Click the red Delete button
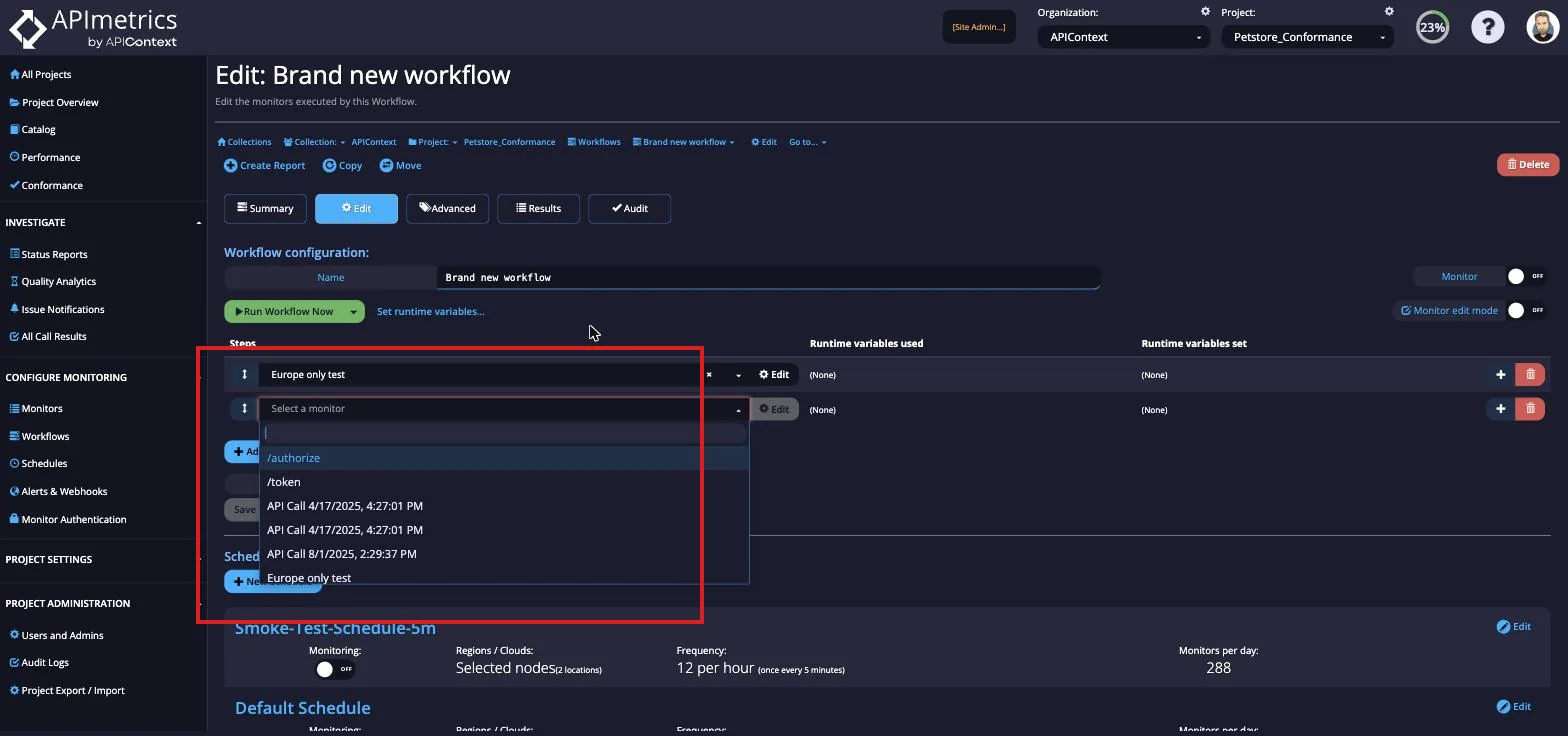 [1527, 164]
